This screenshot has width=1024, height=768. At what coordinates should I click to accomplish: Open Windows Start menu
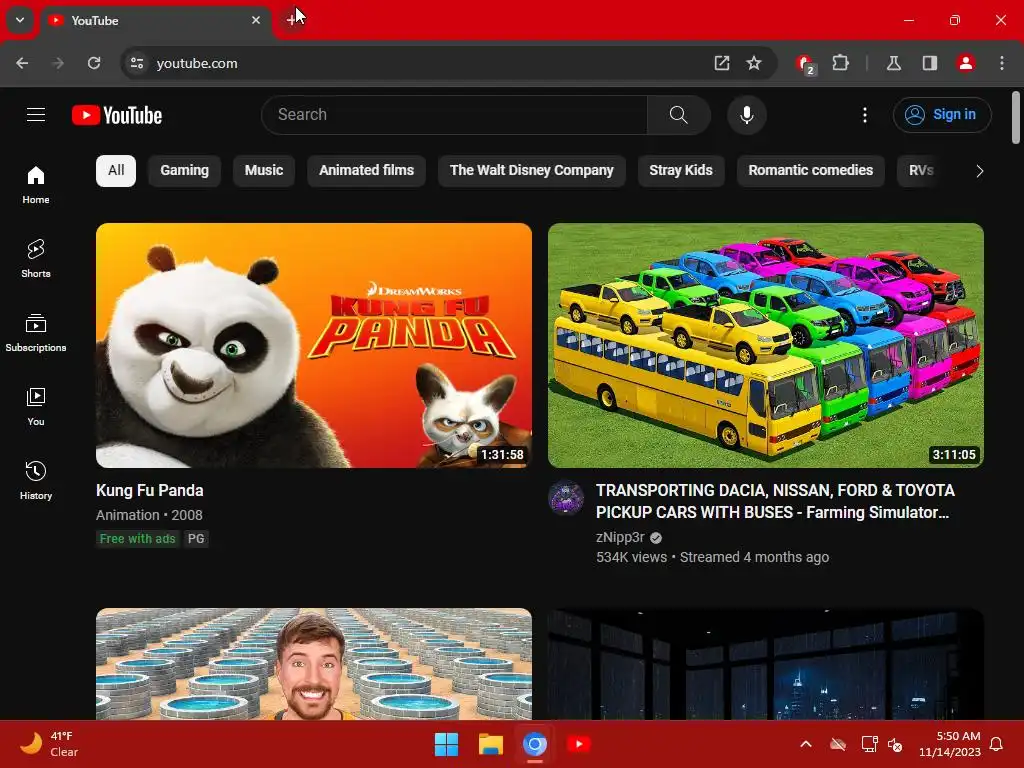pos(447,744)
